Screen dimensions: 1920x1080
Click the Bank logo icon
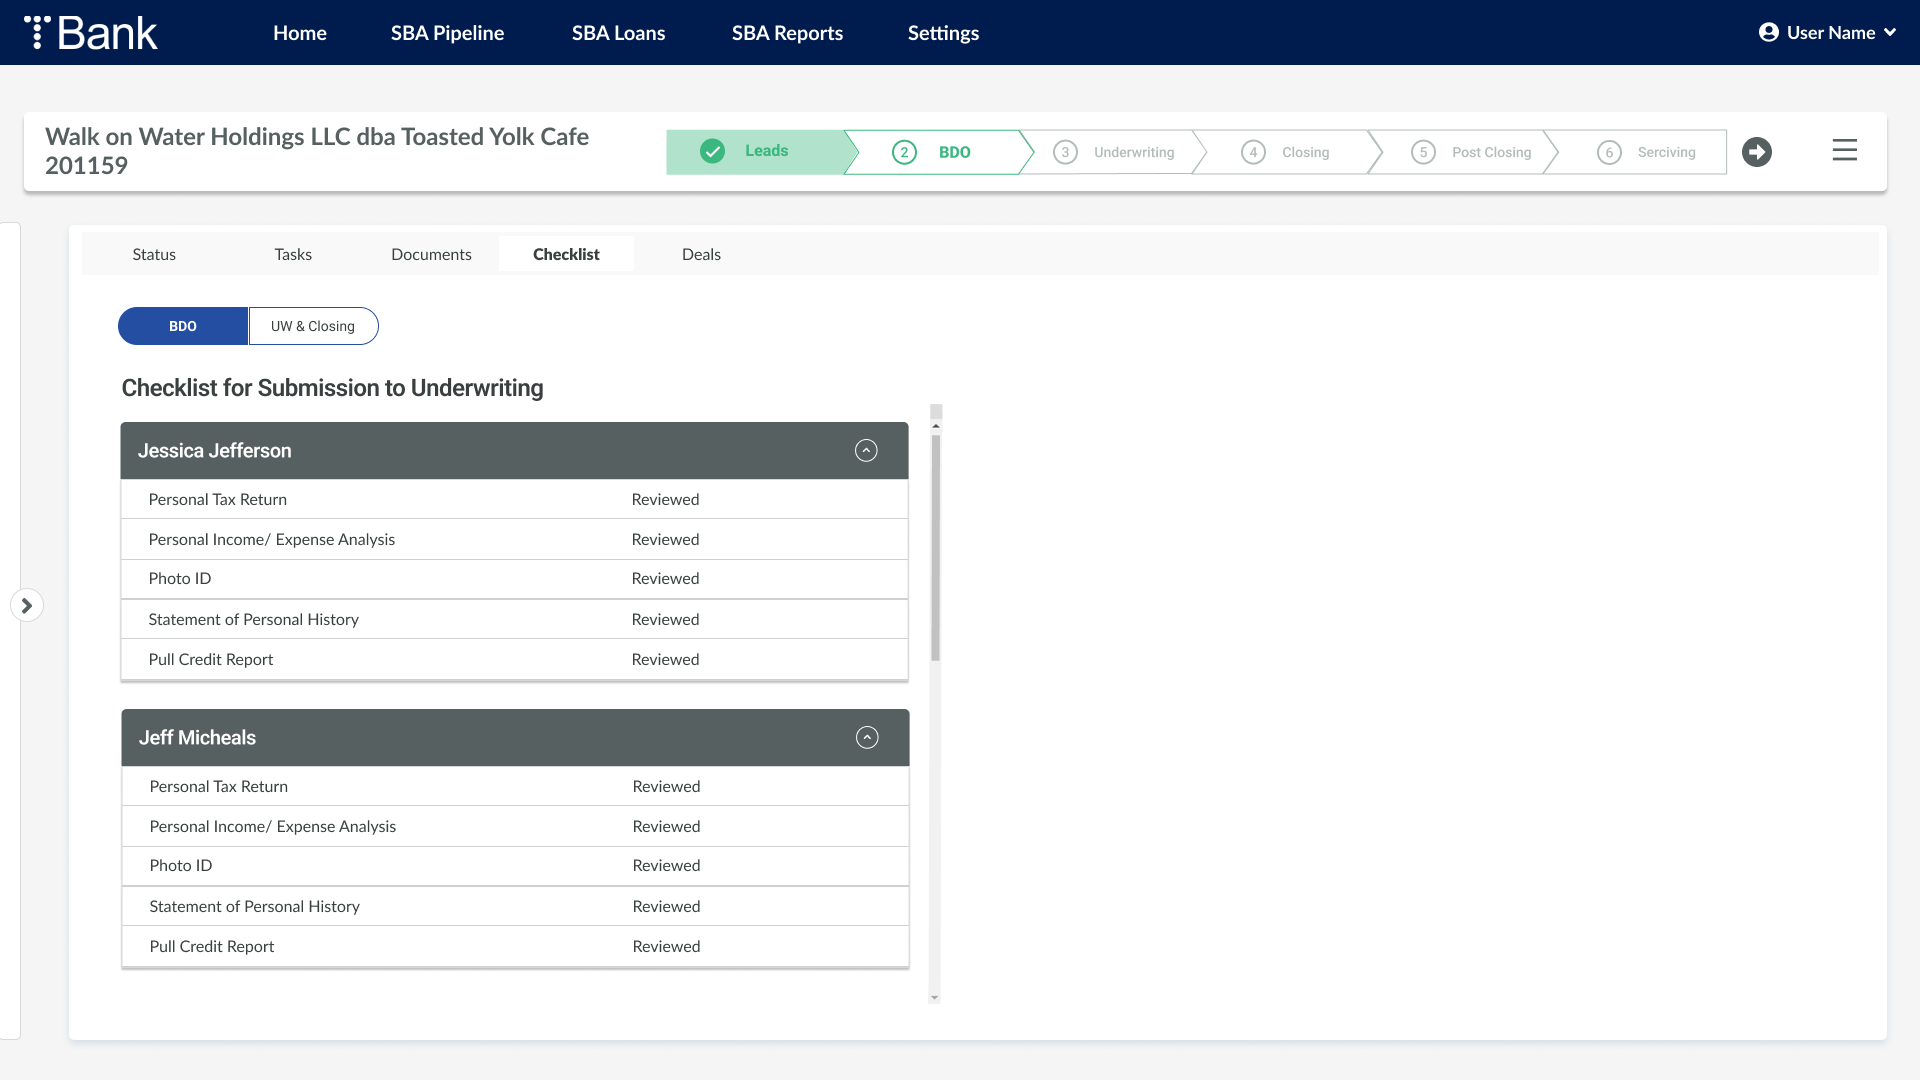37,32
